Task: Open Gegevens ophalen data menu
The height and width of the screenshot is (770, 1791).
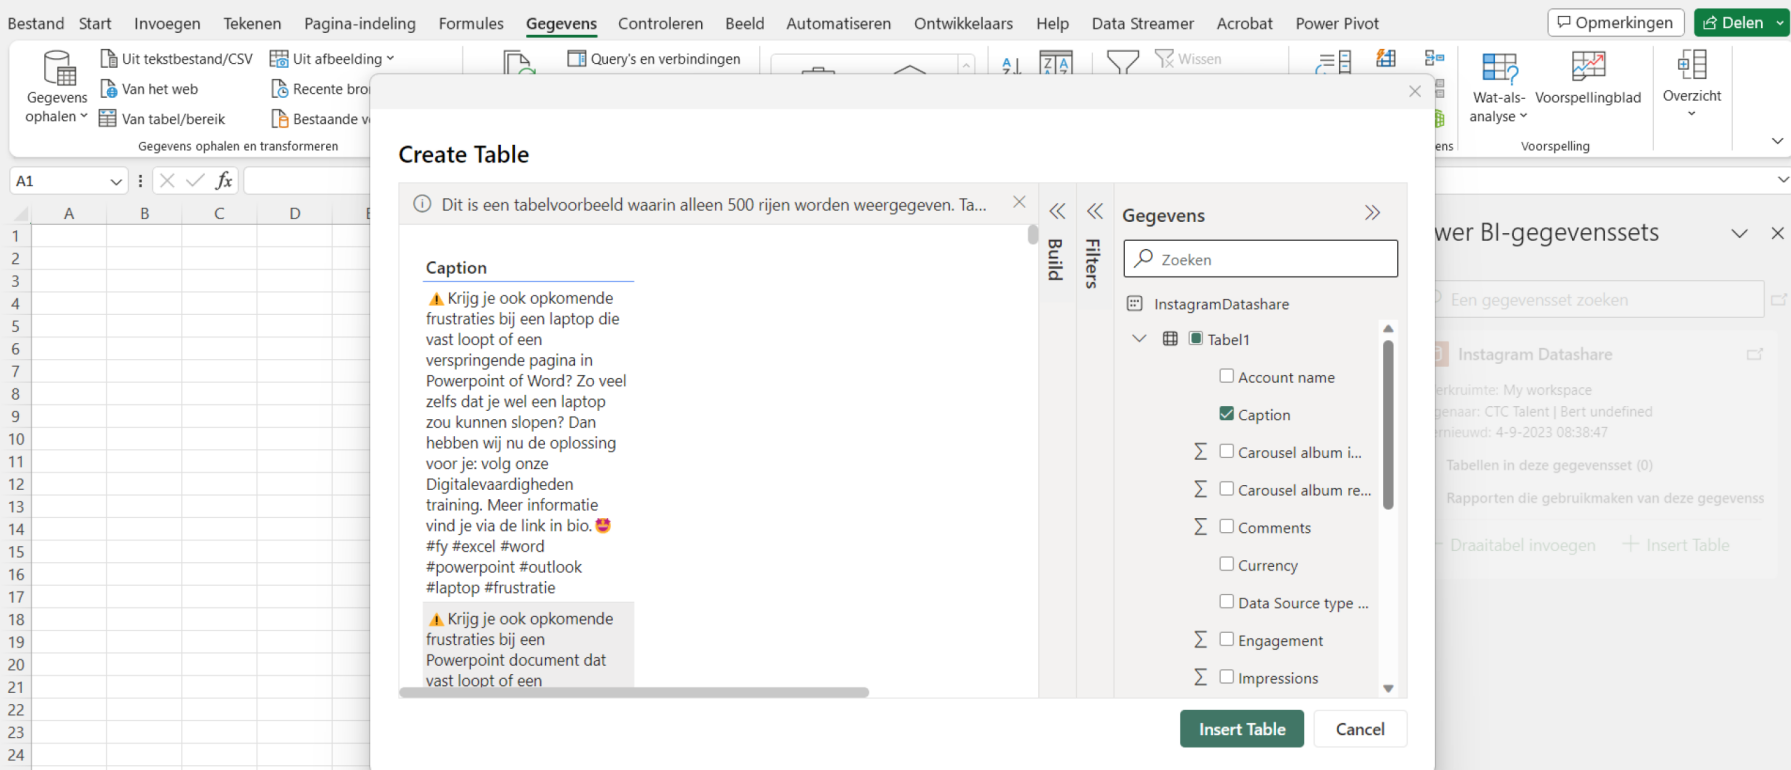Action: pyautogui.click(x=56, y=87)
